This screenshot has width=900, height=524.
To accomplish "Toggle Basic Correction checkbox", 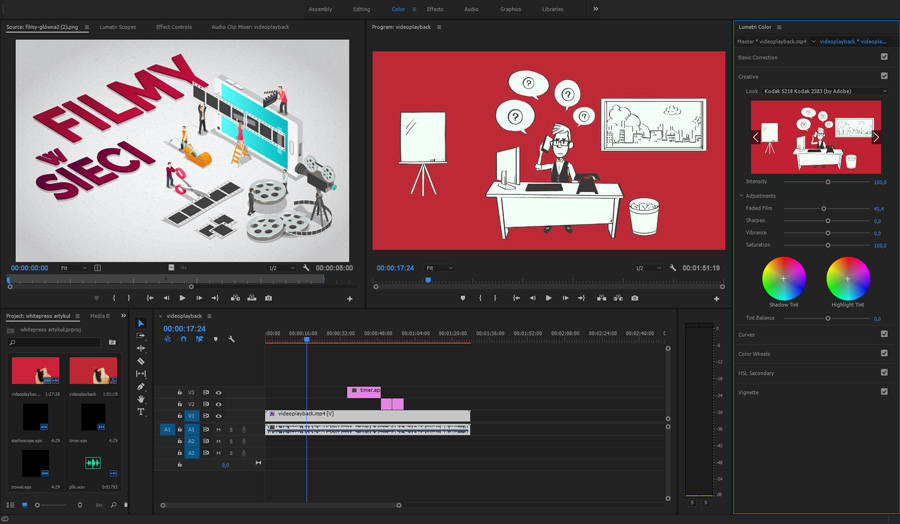I will tap(884, 57).
